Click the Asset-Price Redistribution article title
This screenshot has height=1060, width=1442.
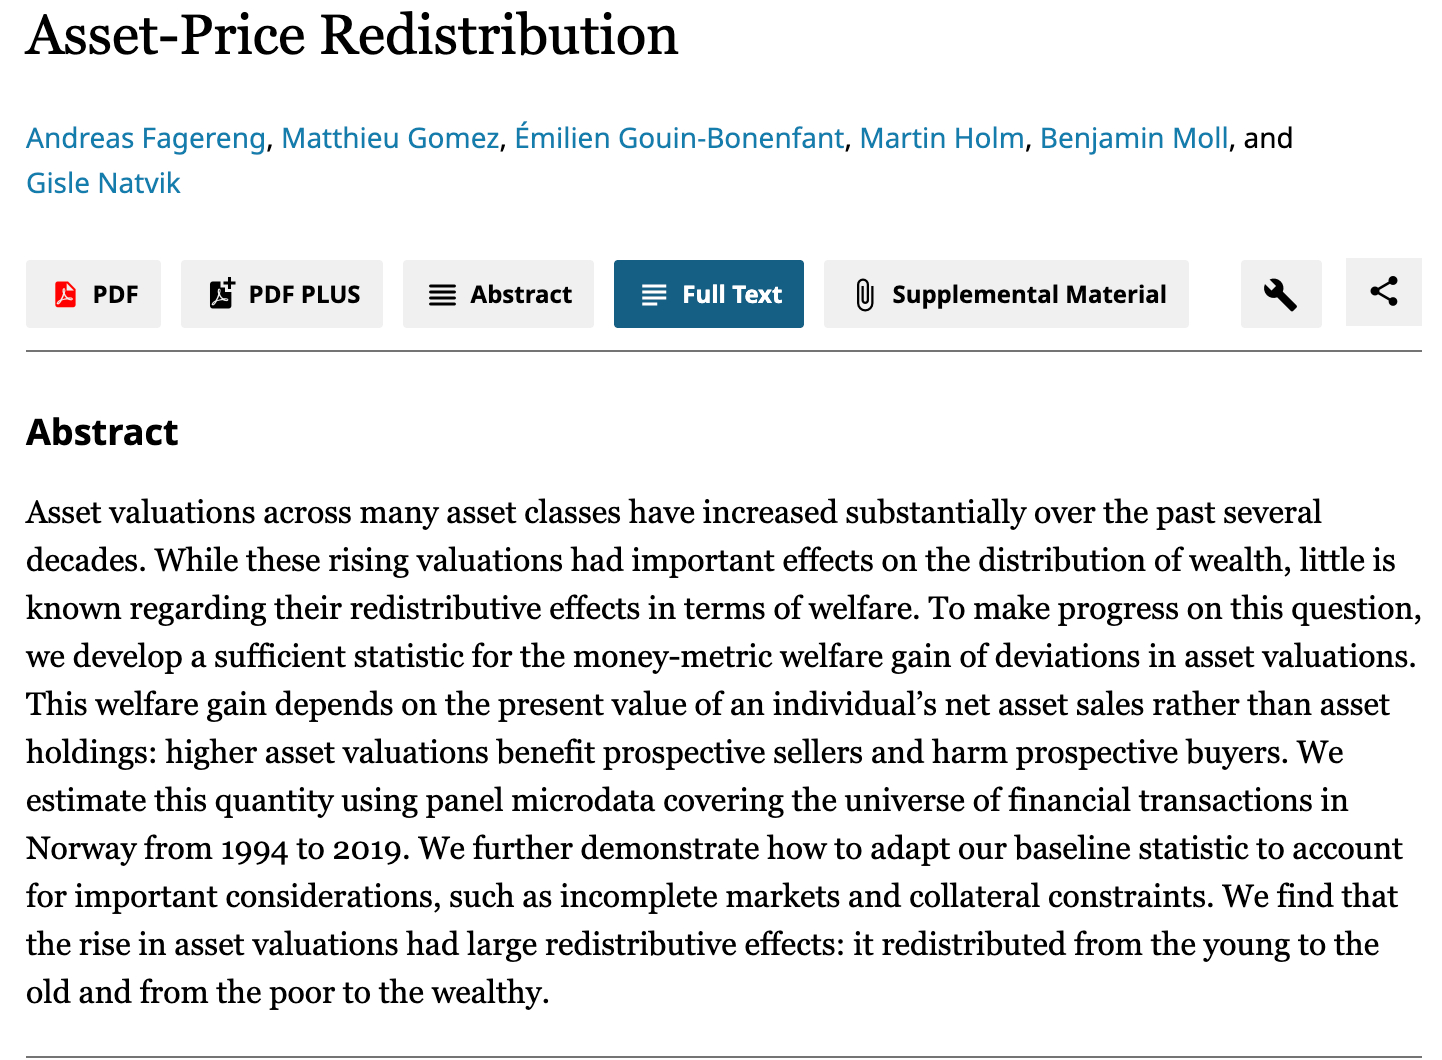tap(352, 35)
